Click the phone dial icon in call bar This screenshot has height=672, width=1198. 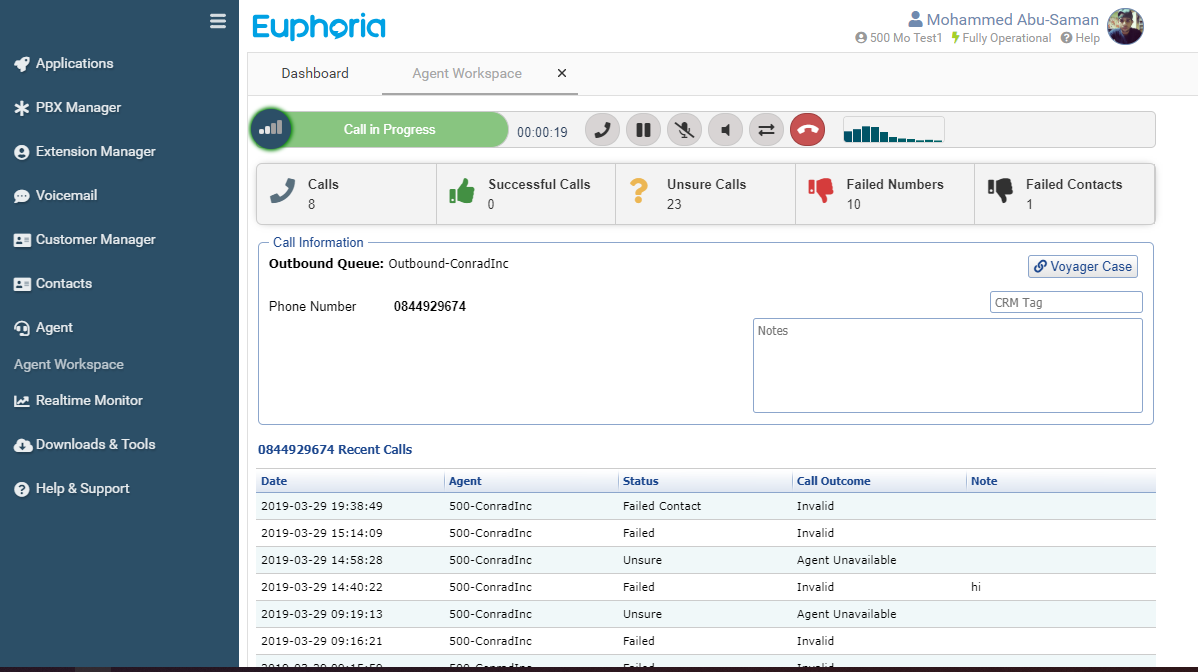(602, 130)
